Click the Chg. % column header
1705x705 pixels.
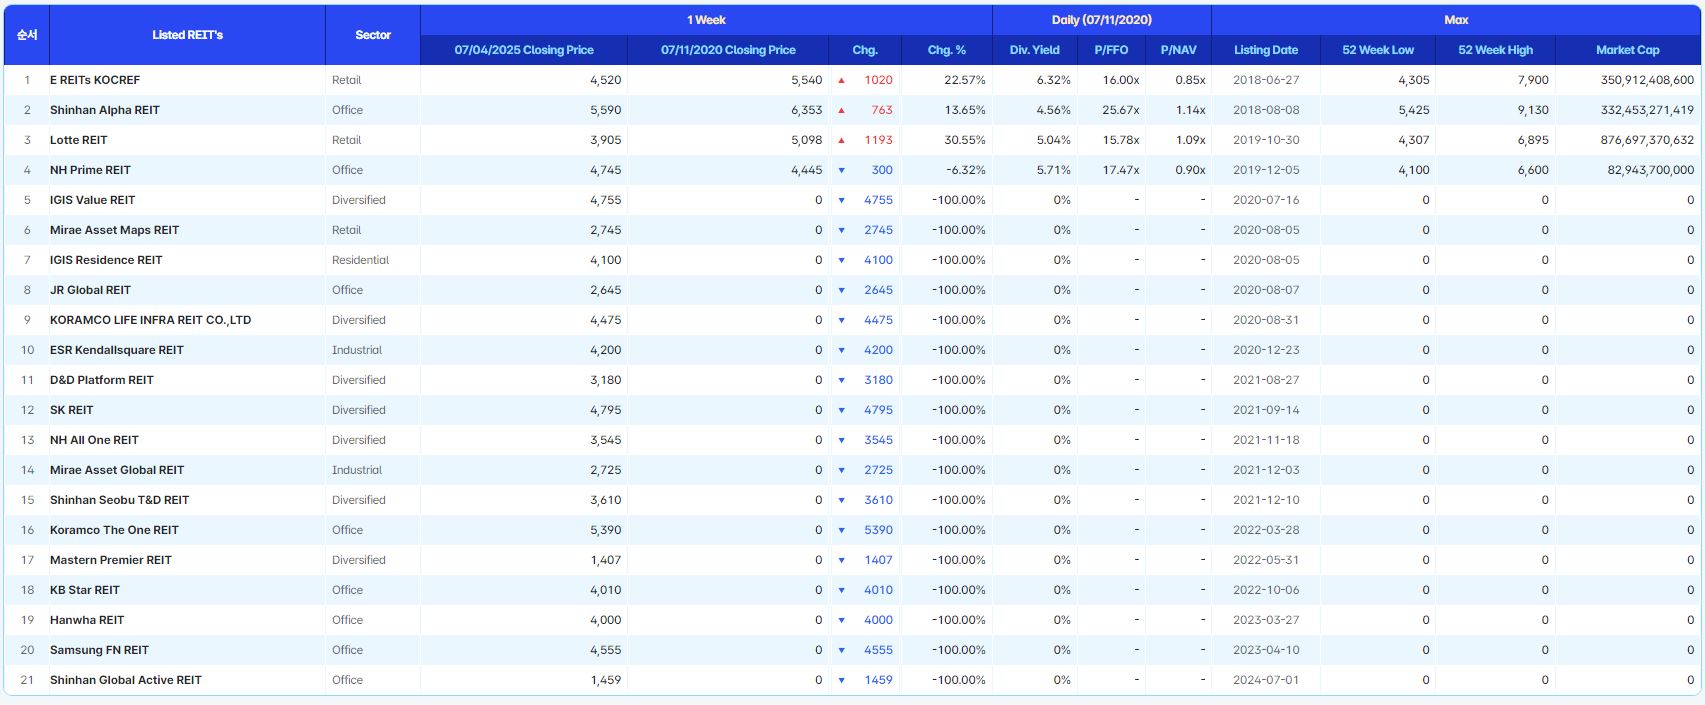click(x=947, y=50)
